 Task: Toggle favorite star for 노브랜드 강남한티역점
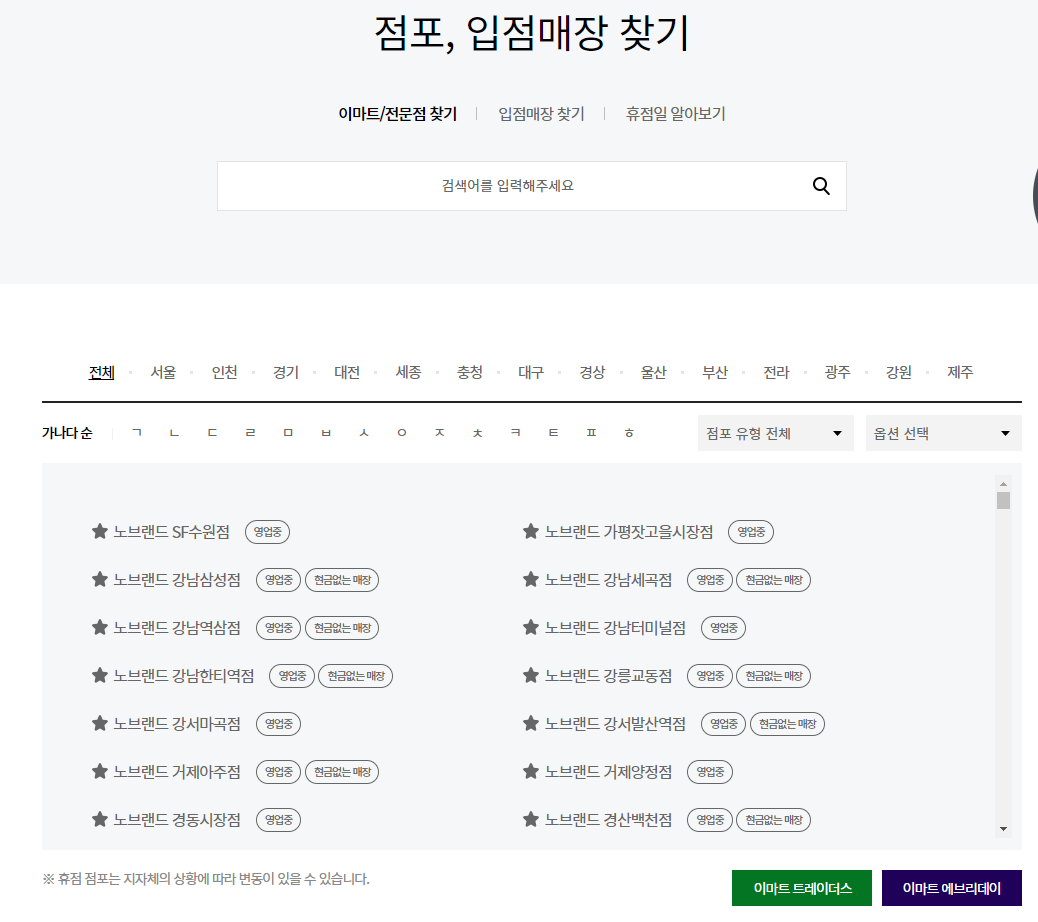[99, 676]
